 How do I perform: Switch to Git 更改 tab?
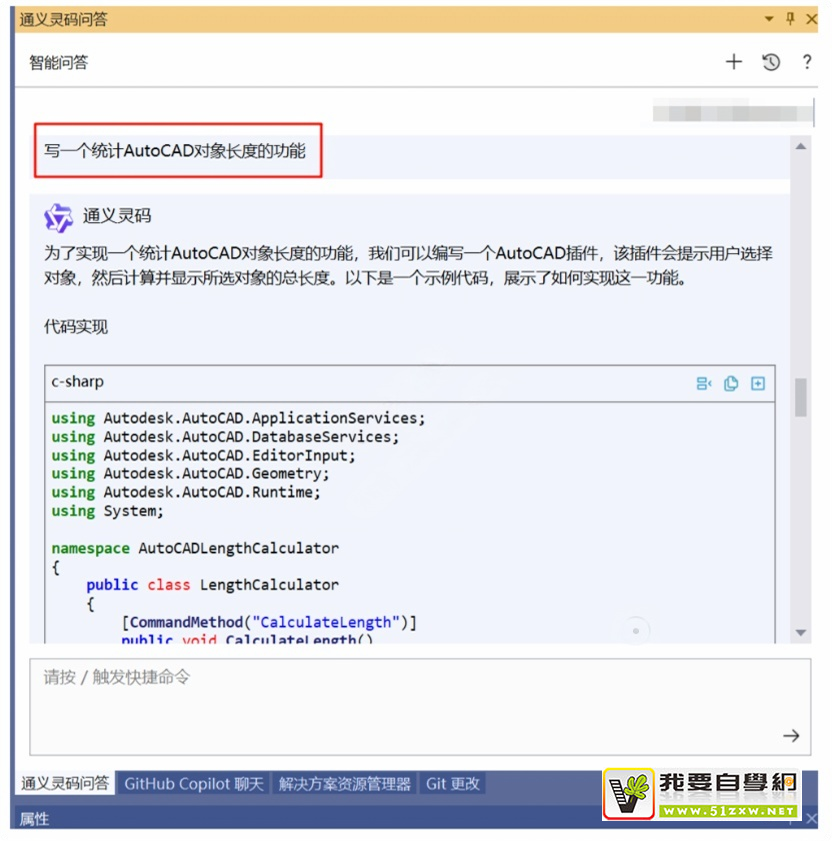pos(452,784)
